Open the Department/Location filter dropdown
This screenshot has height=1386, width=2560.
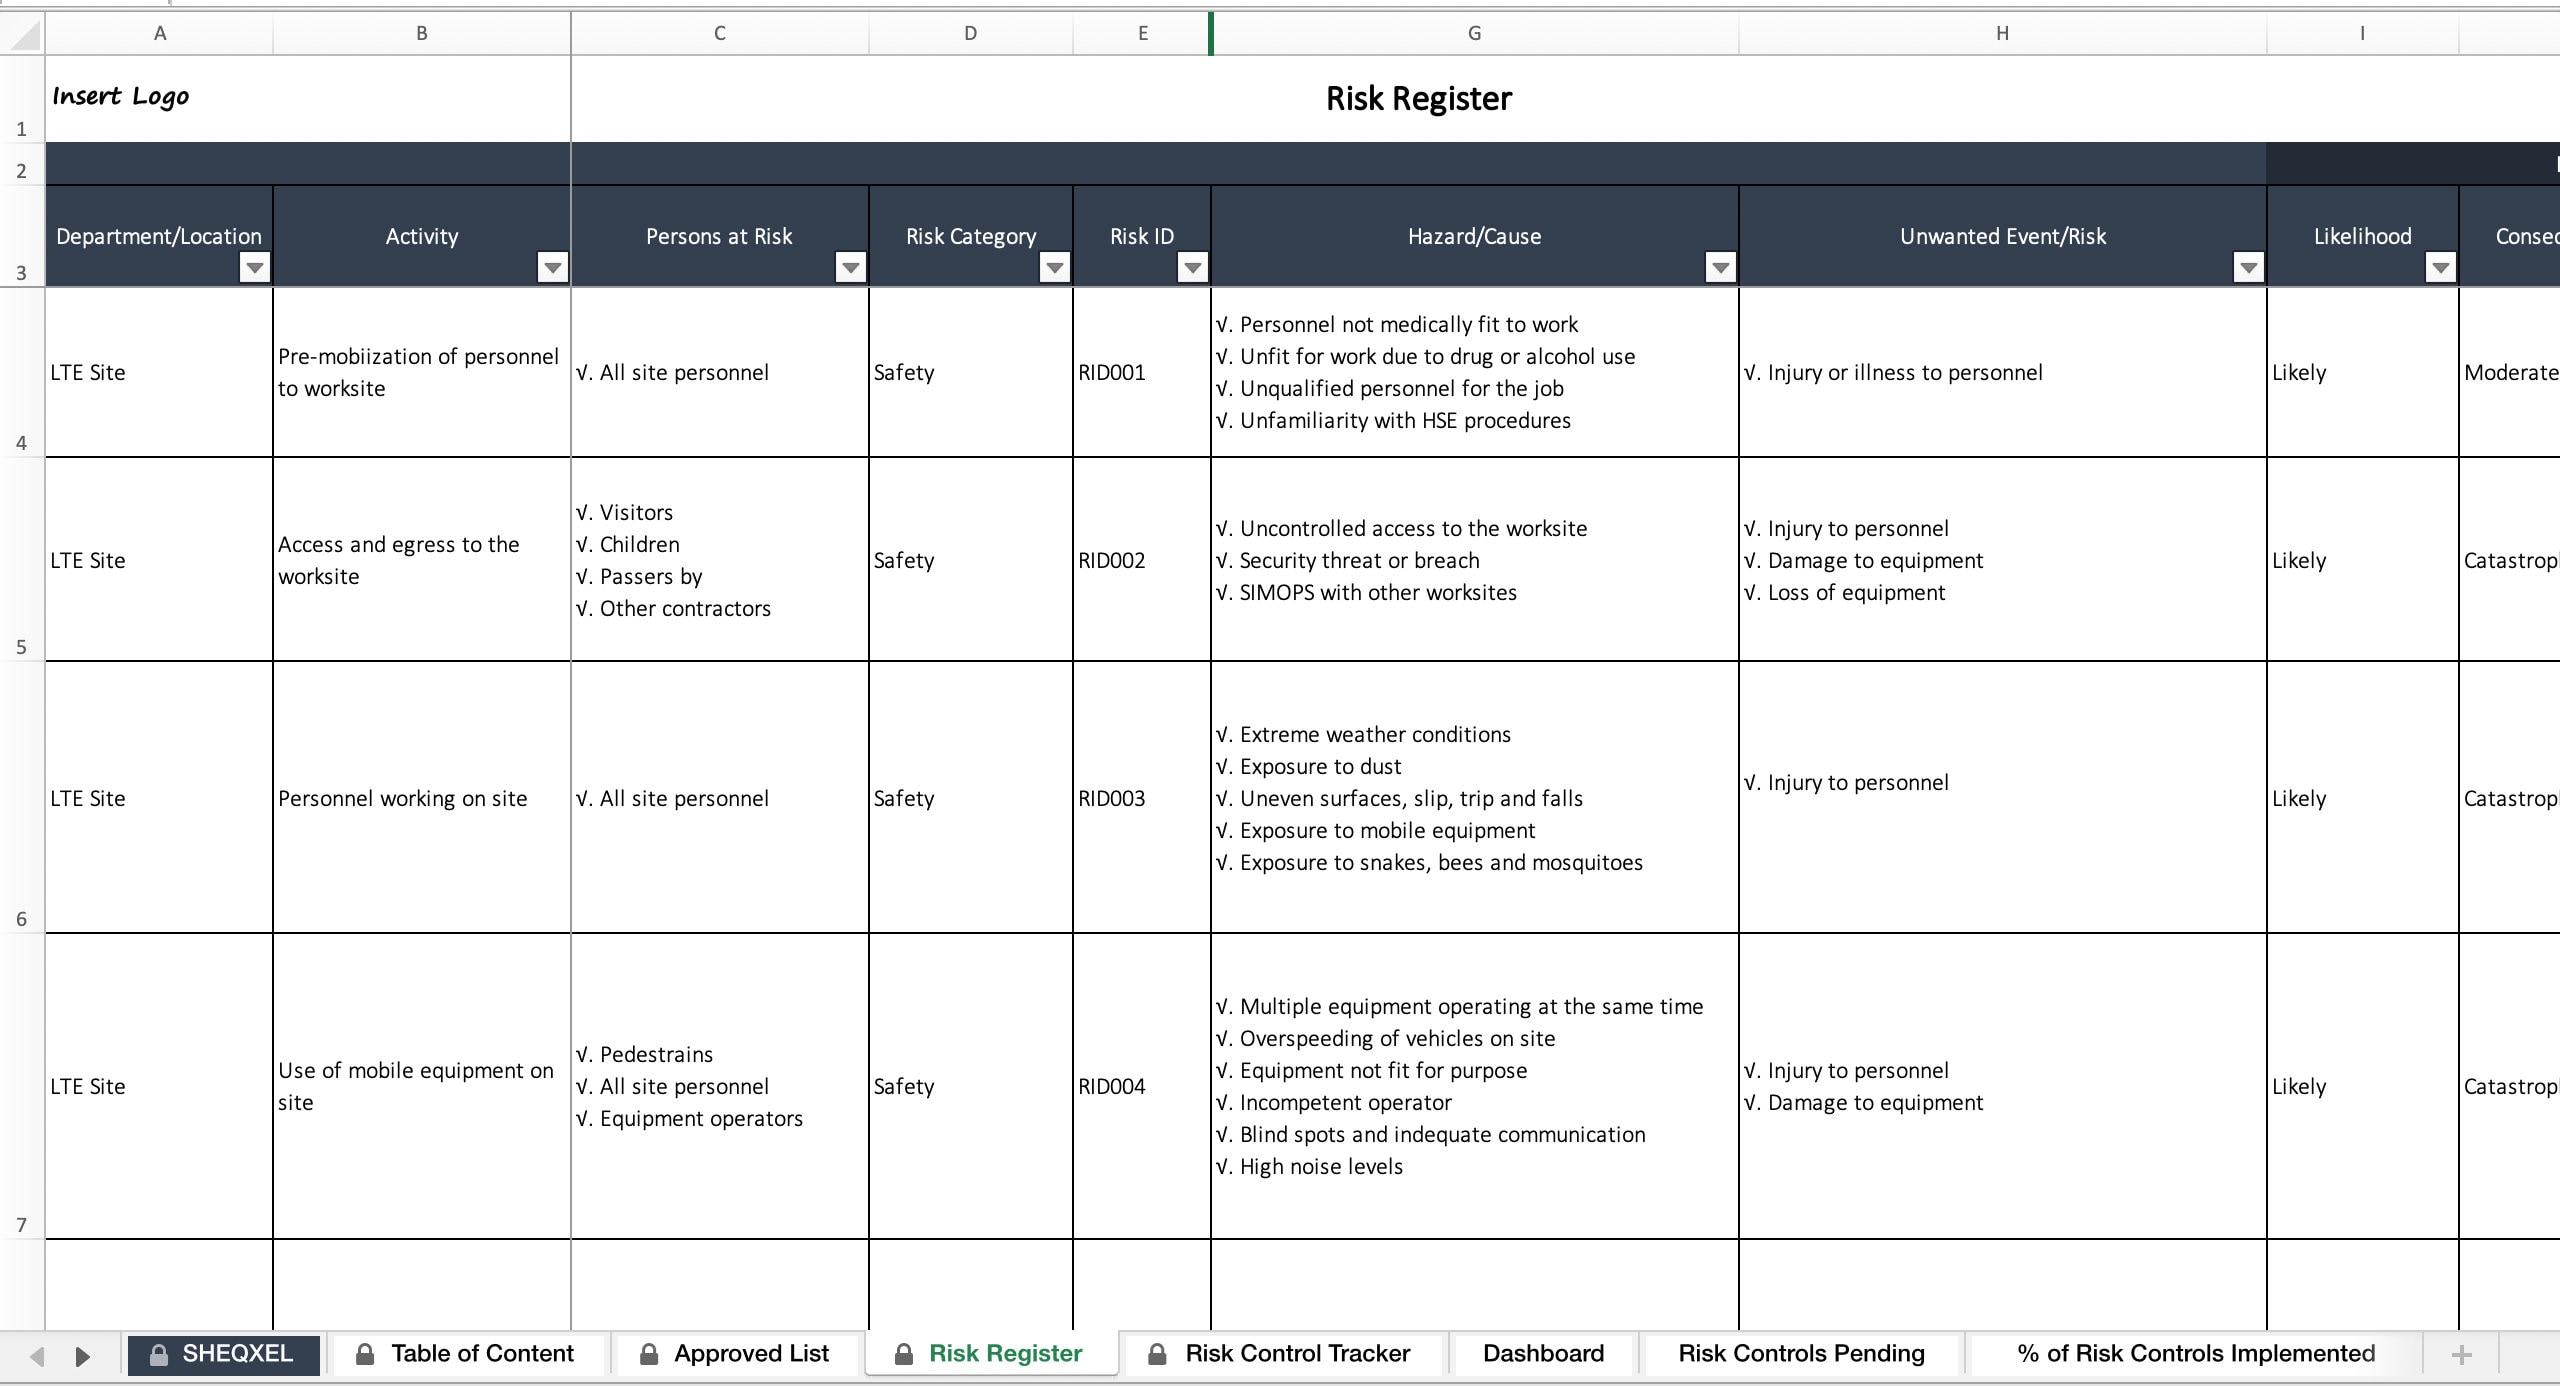(255, 267)
